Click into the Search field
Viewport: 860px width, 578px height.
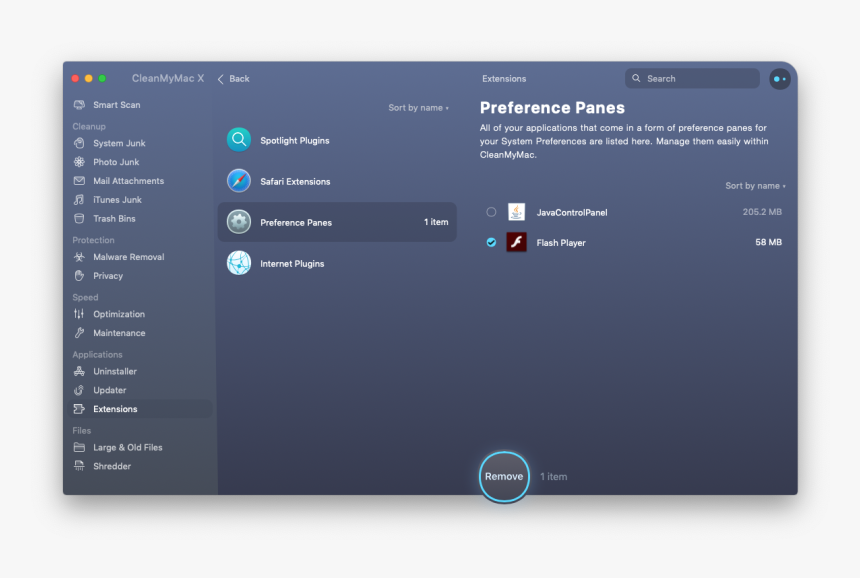692,78
